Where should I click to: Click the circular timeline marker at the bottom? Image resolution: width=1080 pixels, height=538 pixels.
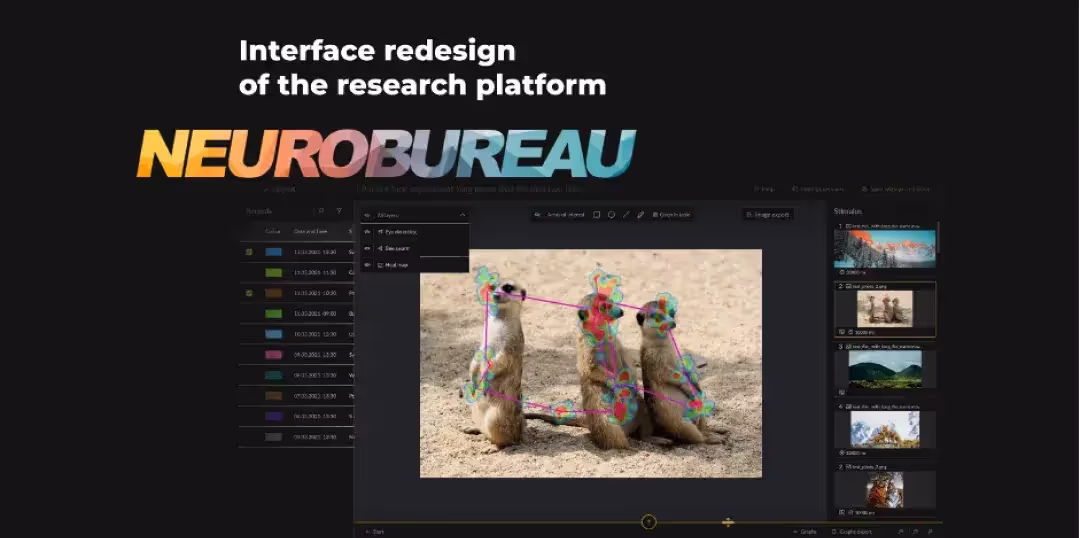[x=648, y=522]
